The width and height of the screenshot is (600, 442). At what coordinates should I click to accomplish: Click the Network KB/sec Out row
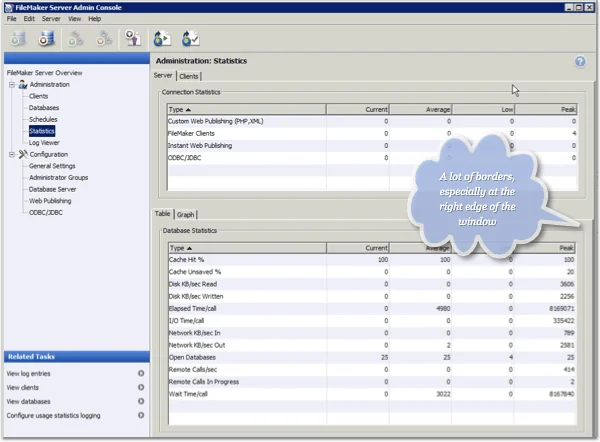(x=372, y=345)
